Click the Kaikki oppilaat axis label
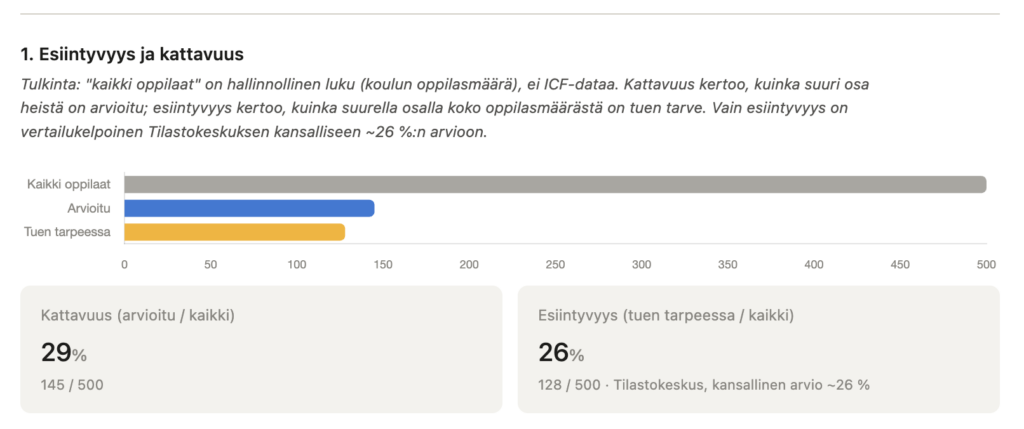The image size is (1024, 429). pyautogui.click(x=69, y=185)
